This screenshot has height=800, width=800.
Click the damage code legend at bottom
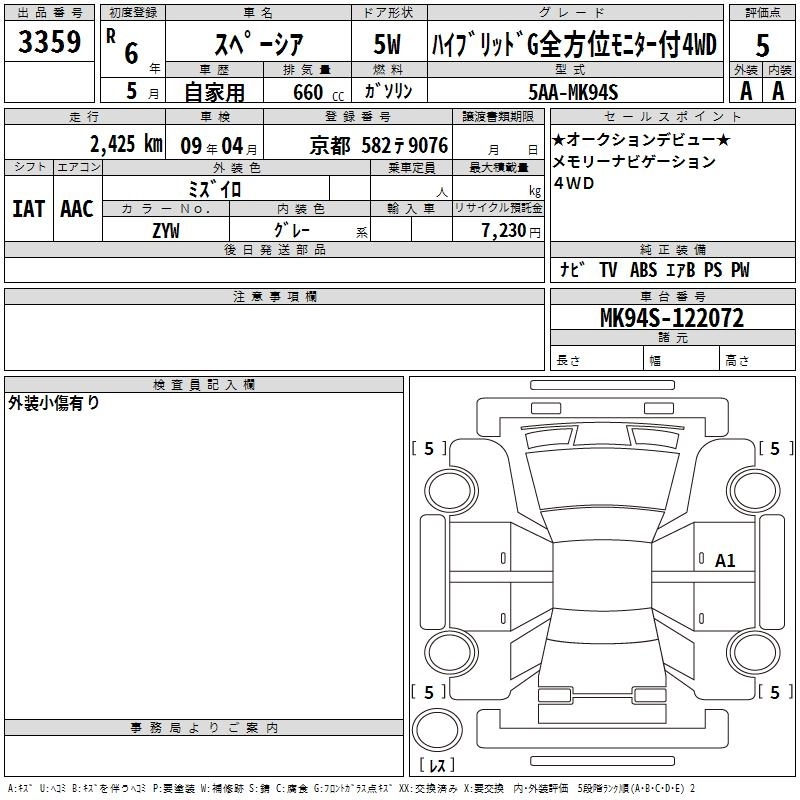click(351, 788)
